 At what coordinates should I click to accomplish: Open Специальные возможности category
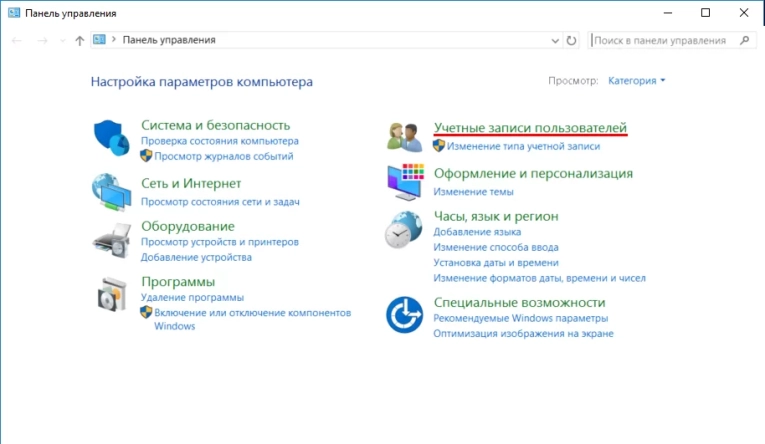point(520,303)
